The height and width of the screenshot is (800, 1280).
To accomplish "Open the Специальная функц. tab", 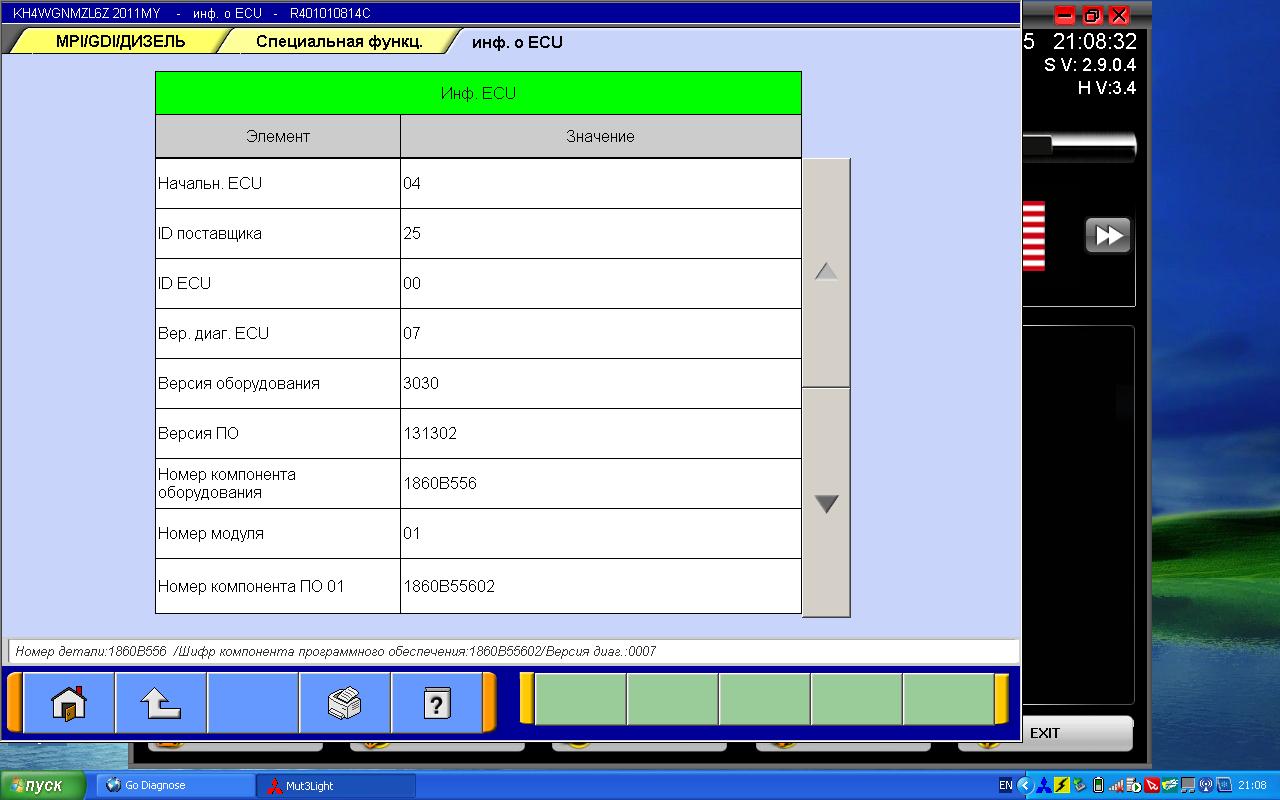I will (339, 42).
